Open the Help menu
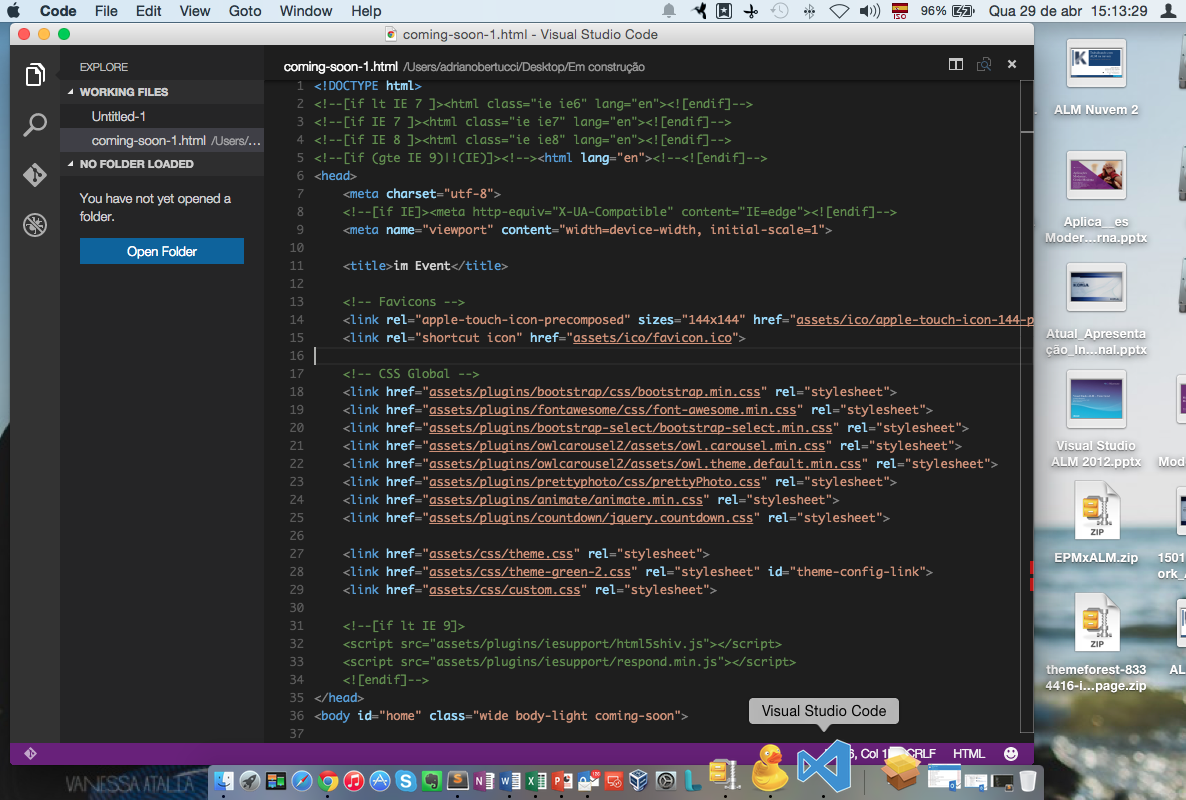 366,11
